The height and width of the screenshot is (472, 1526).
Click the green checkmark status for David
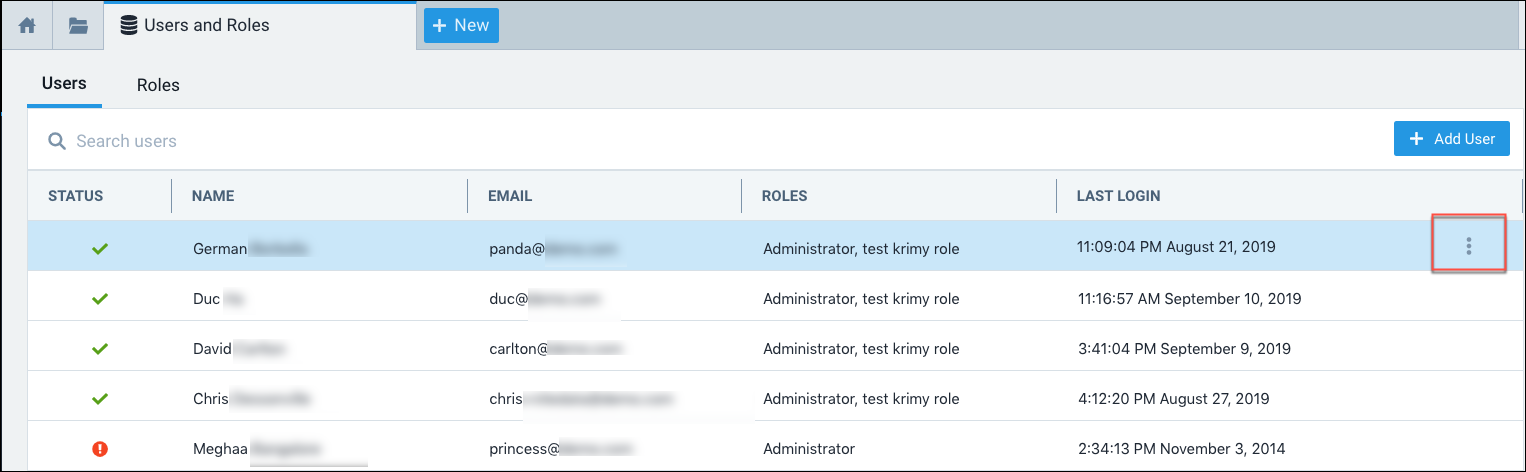point(99,348)
